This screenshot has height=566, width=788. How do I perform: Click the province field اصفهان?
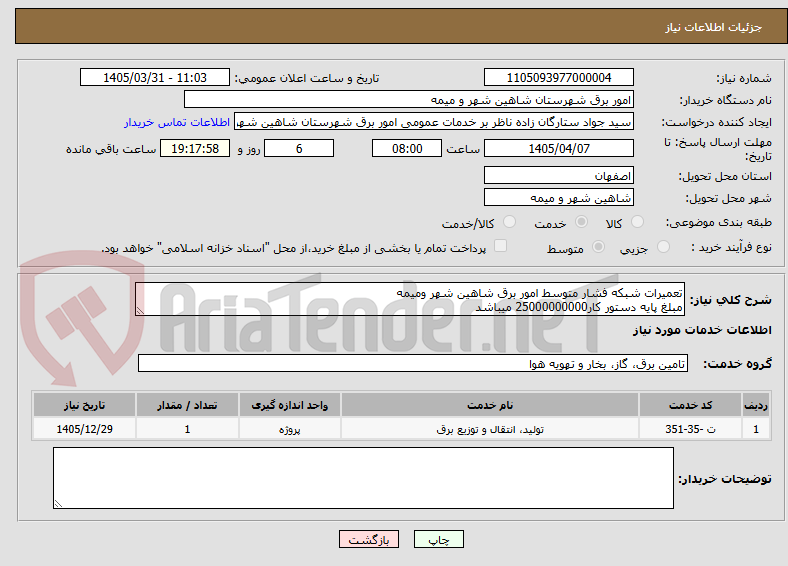(558, 175)
